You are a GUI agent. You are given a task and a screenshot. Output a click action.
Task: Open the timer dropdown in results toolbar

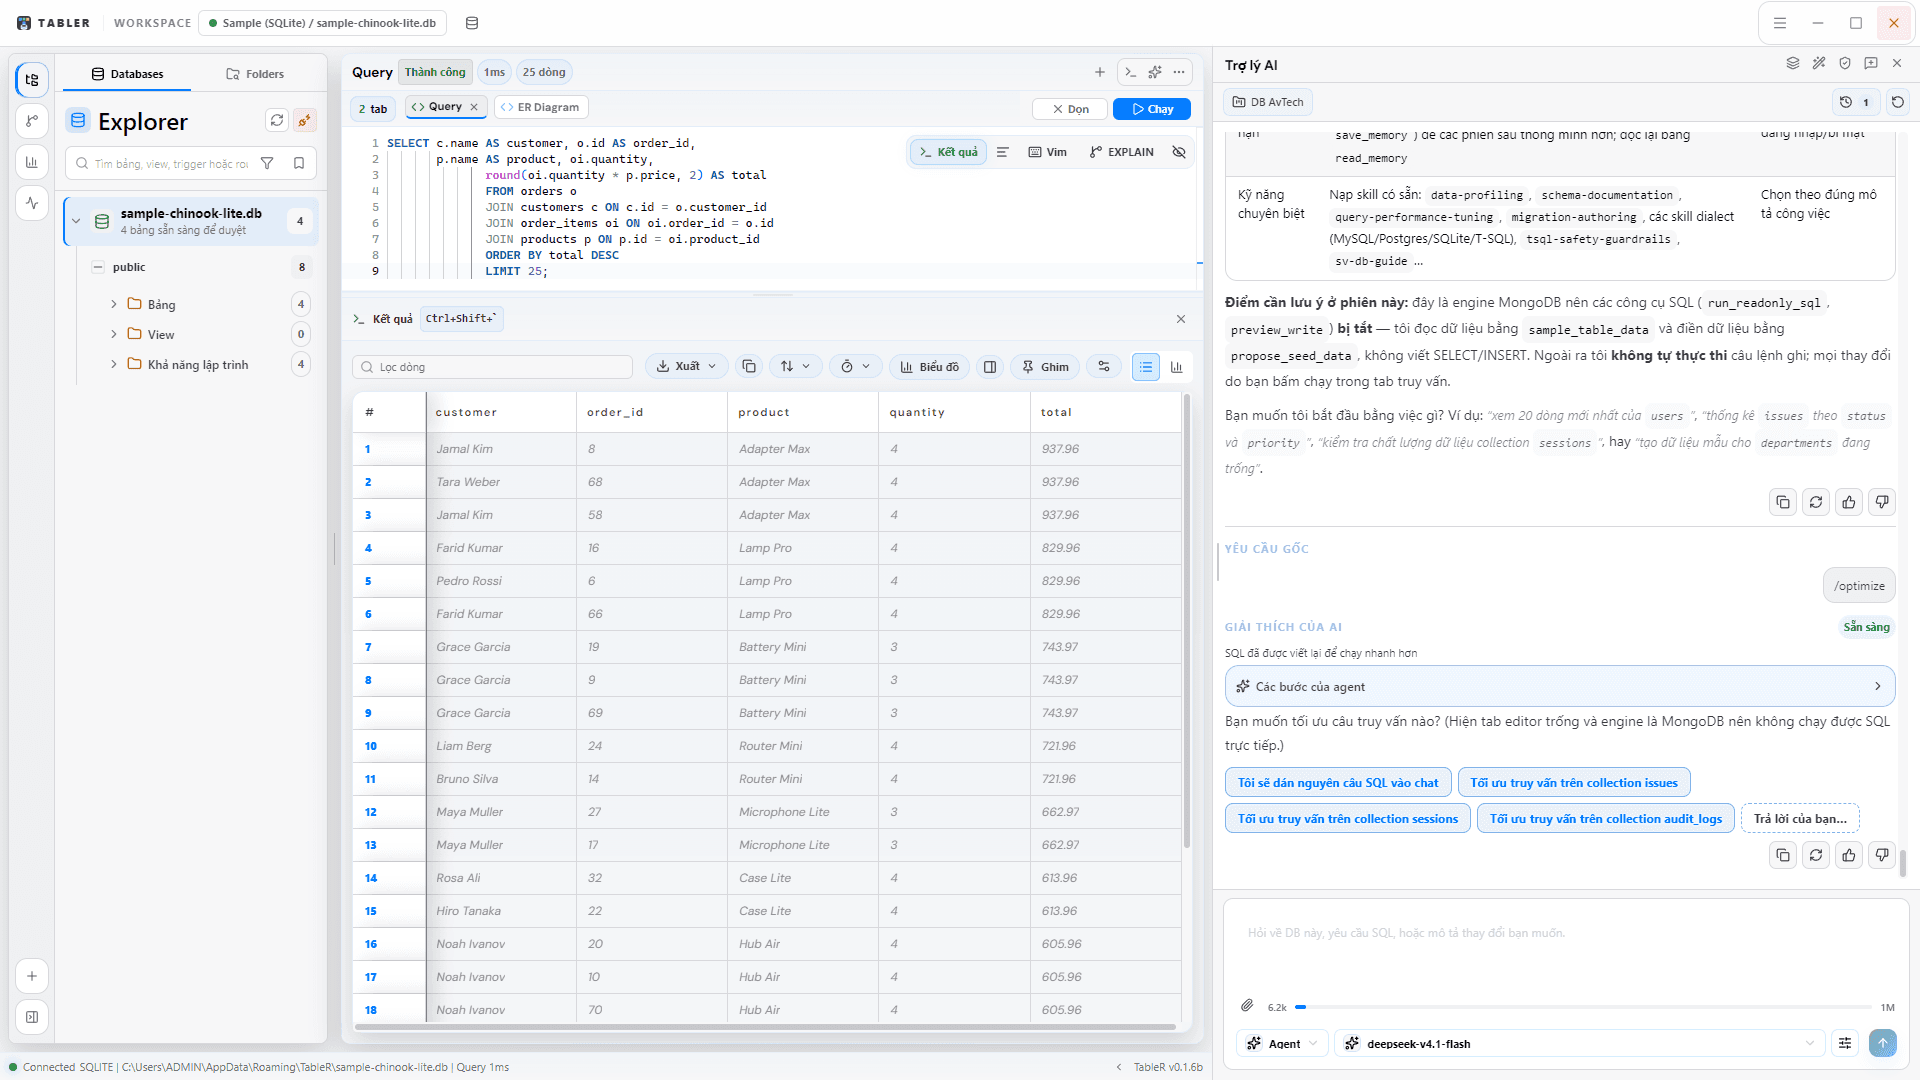(855, 367)
